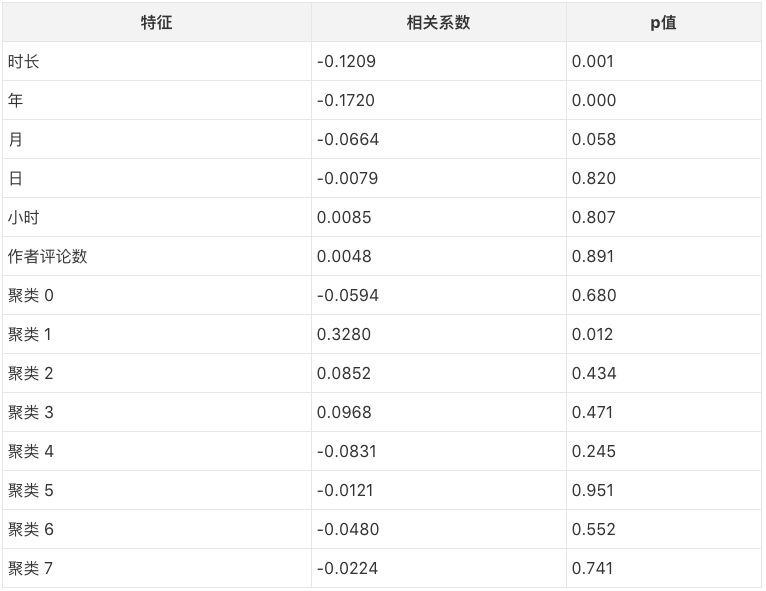
Task: Click the p值 column header
Action: (663, 22)
